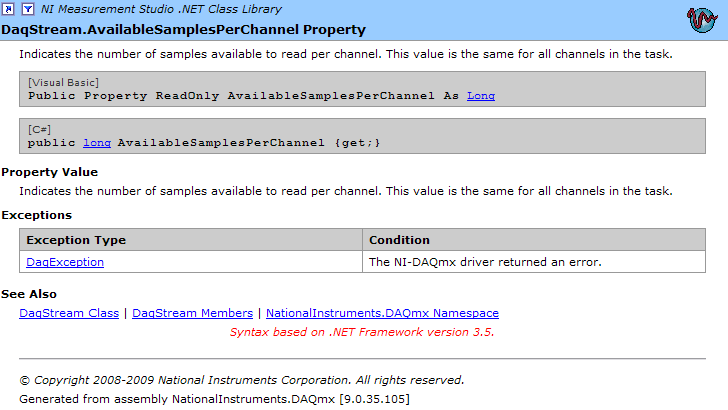The width and height of the screenshot is (728, 410).
Task: Open NationalInstruments.DAQmx Namespace link
Action: click(x=382, y=313)
